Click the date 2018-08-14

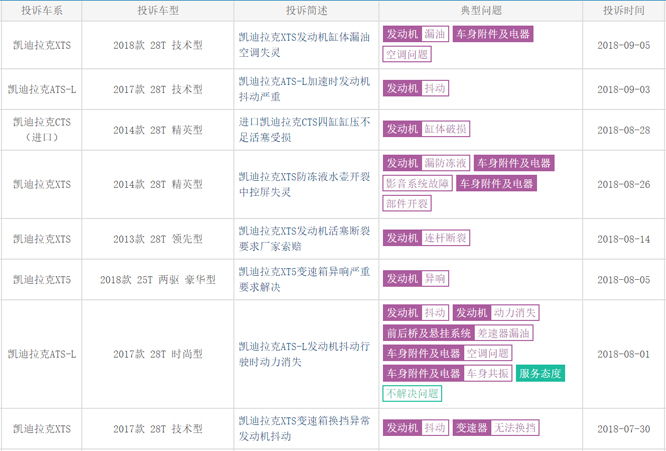tap(624, 239)
